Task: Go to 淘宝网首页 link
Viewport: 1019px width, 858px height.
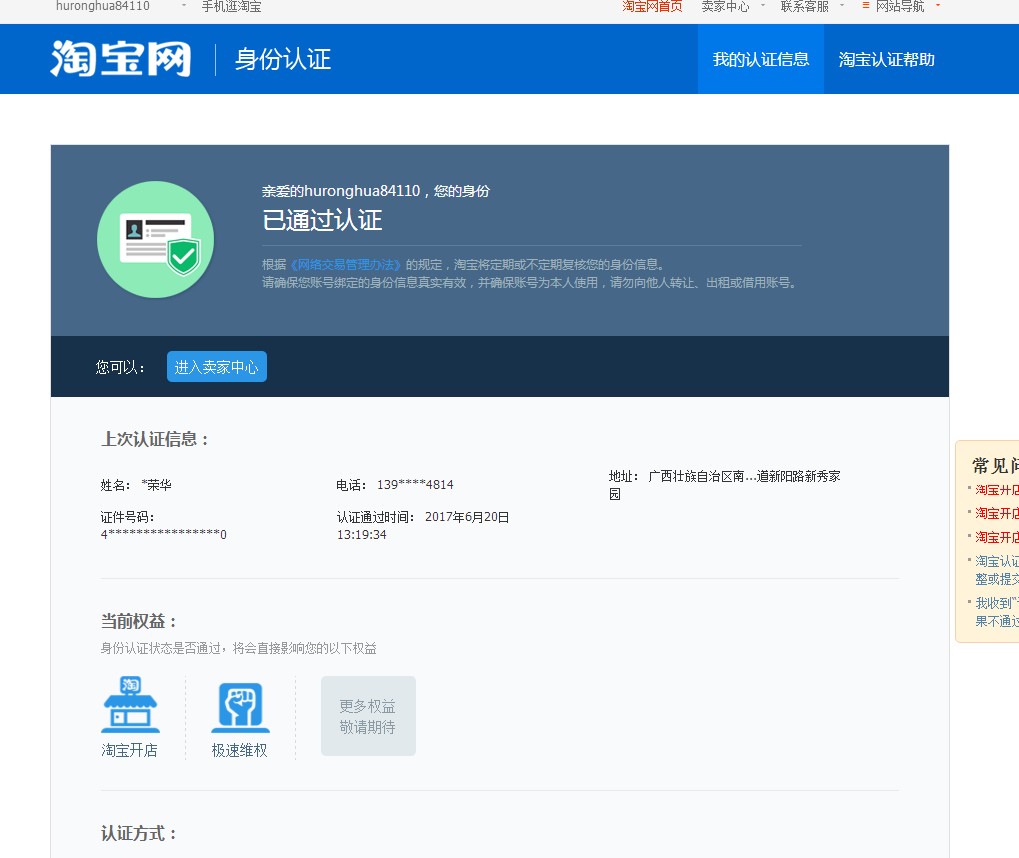Action: (x=652, y=6)
